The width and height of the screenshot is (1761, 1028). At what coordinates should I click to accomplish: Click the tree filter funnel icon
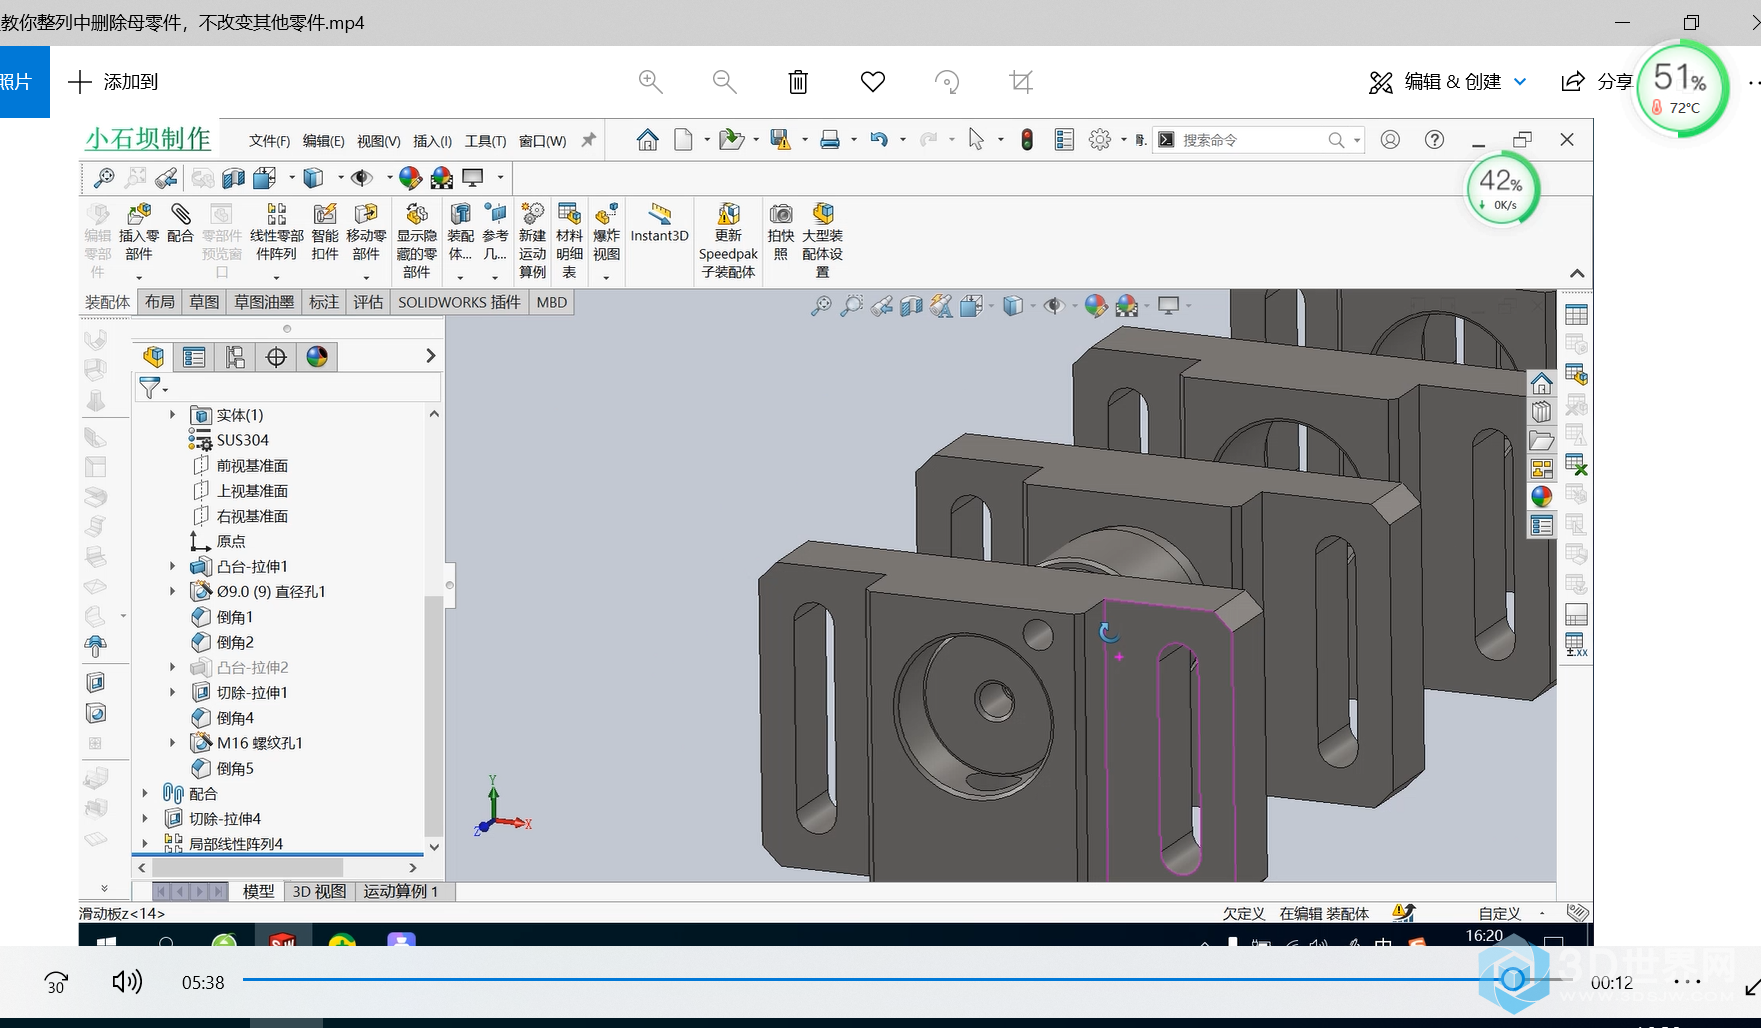150,388
